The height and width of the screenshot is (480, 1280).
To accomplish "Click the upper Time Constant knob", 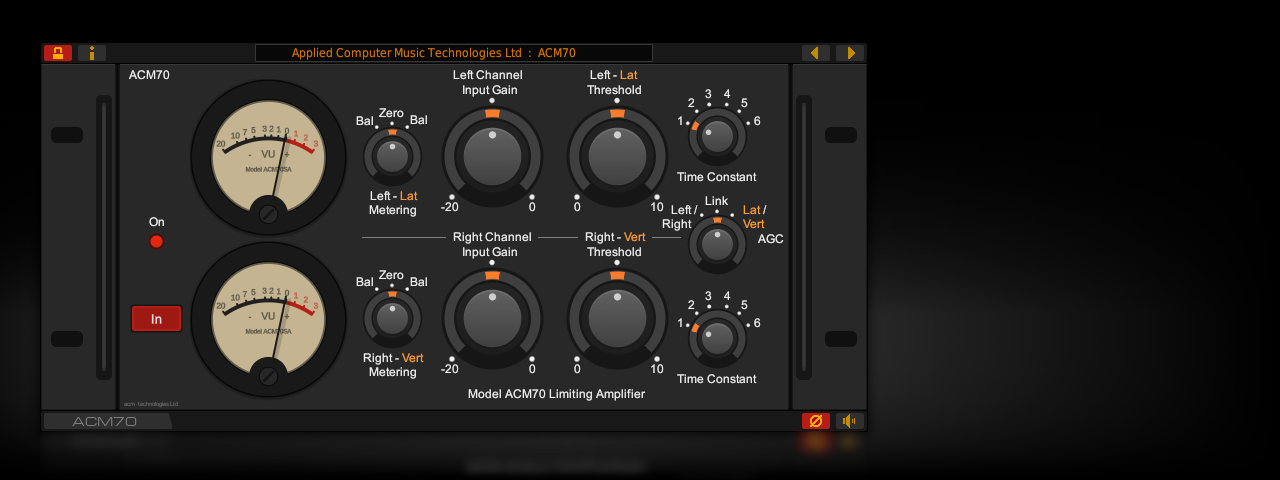I will [x=717, y=136].
